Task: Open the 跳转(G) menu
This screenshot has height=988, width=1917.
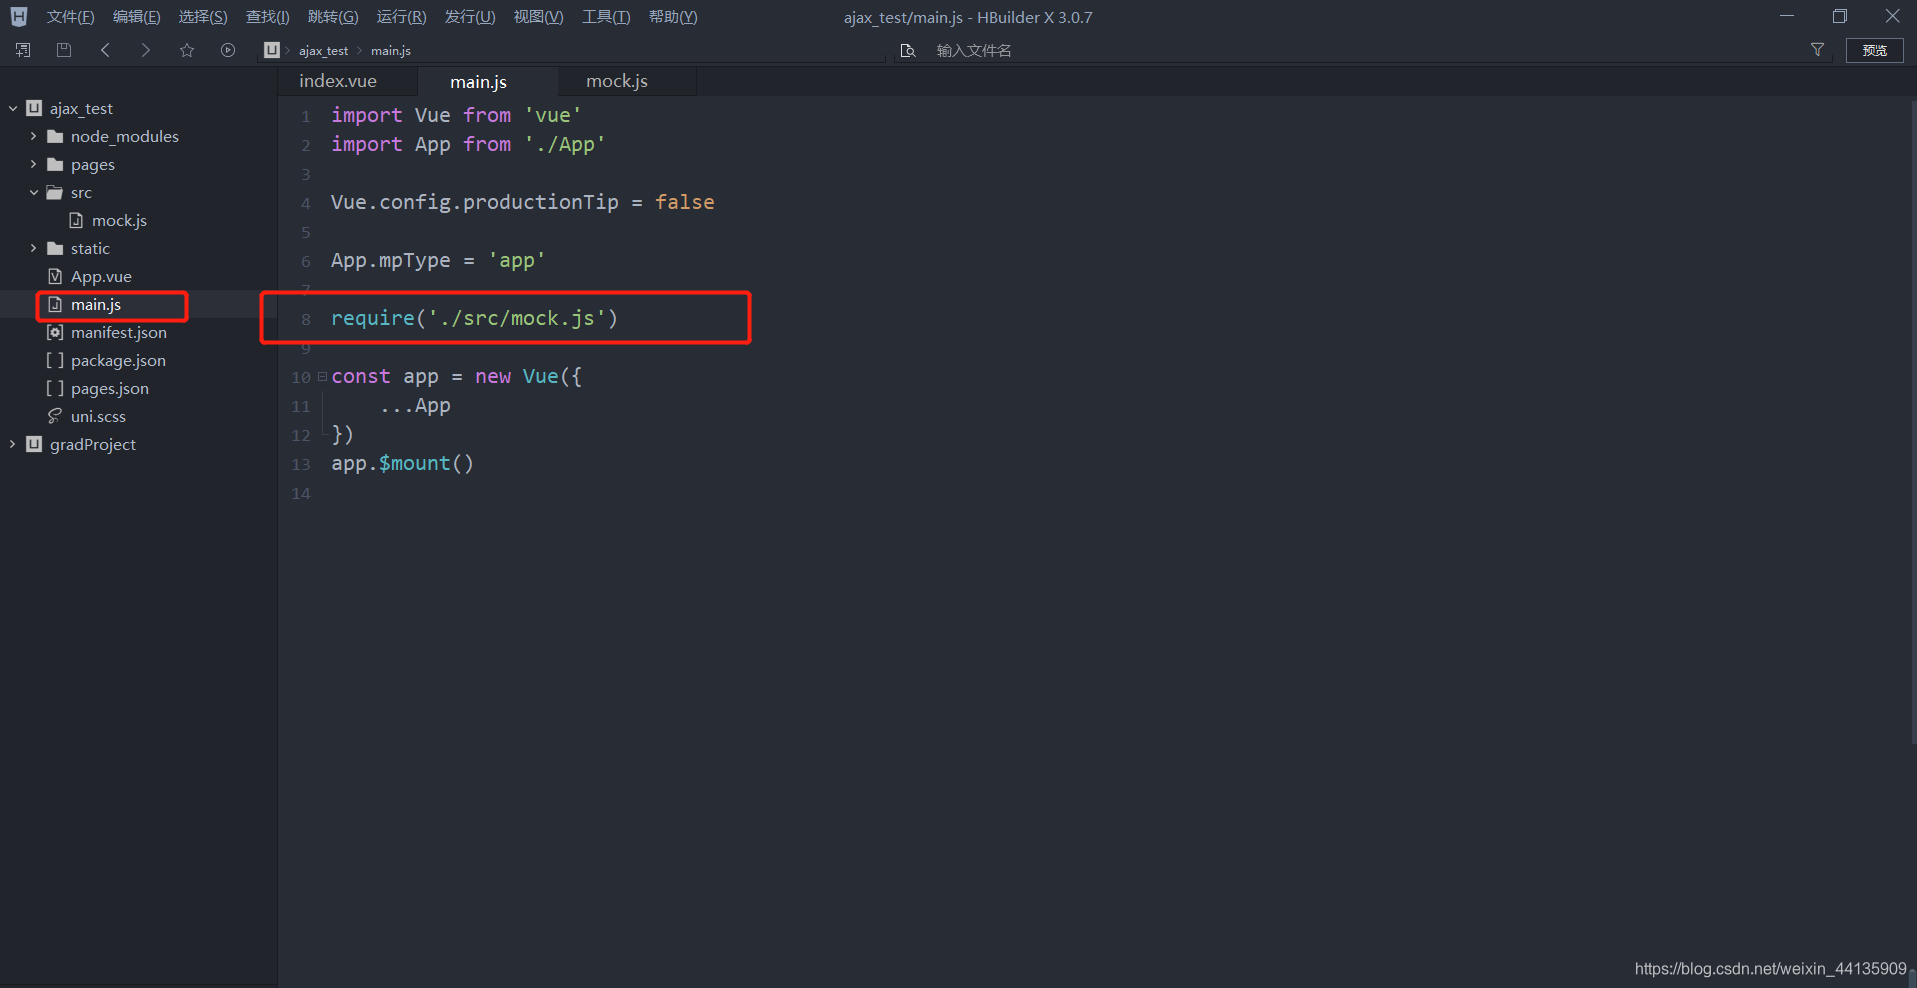Action: (x=333, y=17)
